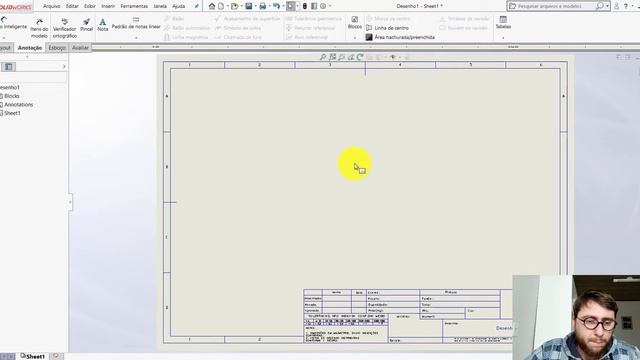
Task: Click Zoom to Fit in view toolbar
Action: tap(323, 57)
